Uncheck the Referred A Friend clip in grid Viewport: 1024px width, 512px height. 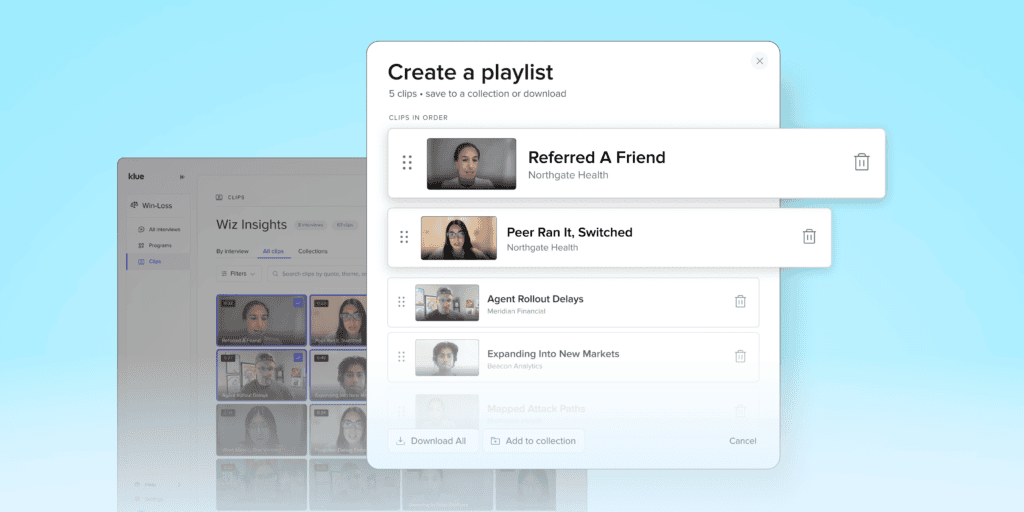298,302
